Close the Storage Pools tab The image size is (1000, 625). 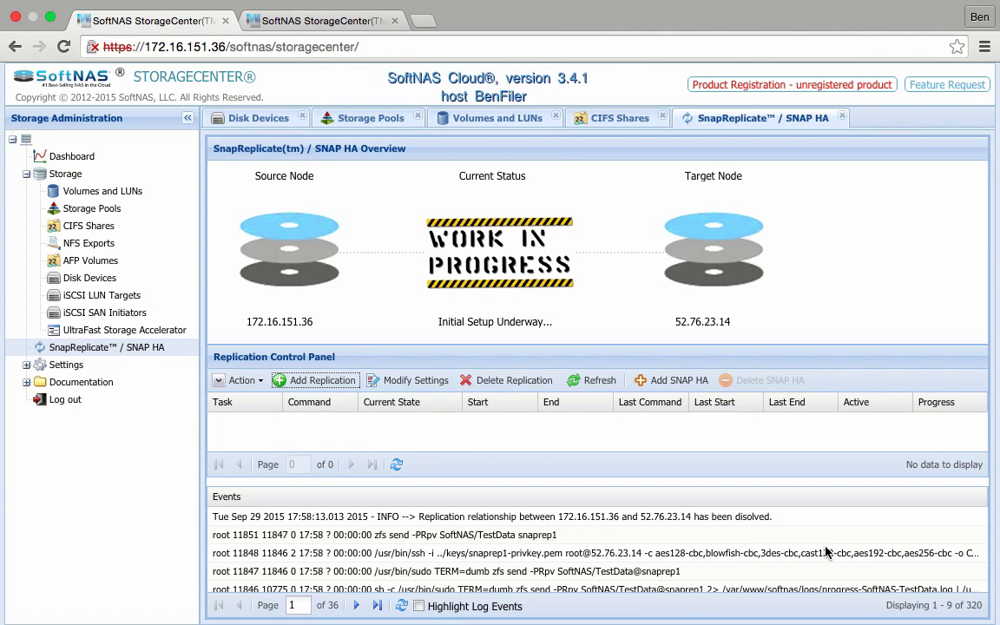click(418, 115)
